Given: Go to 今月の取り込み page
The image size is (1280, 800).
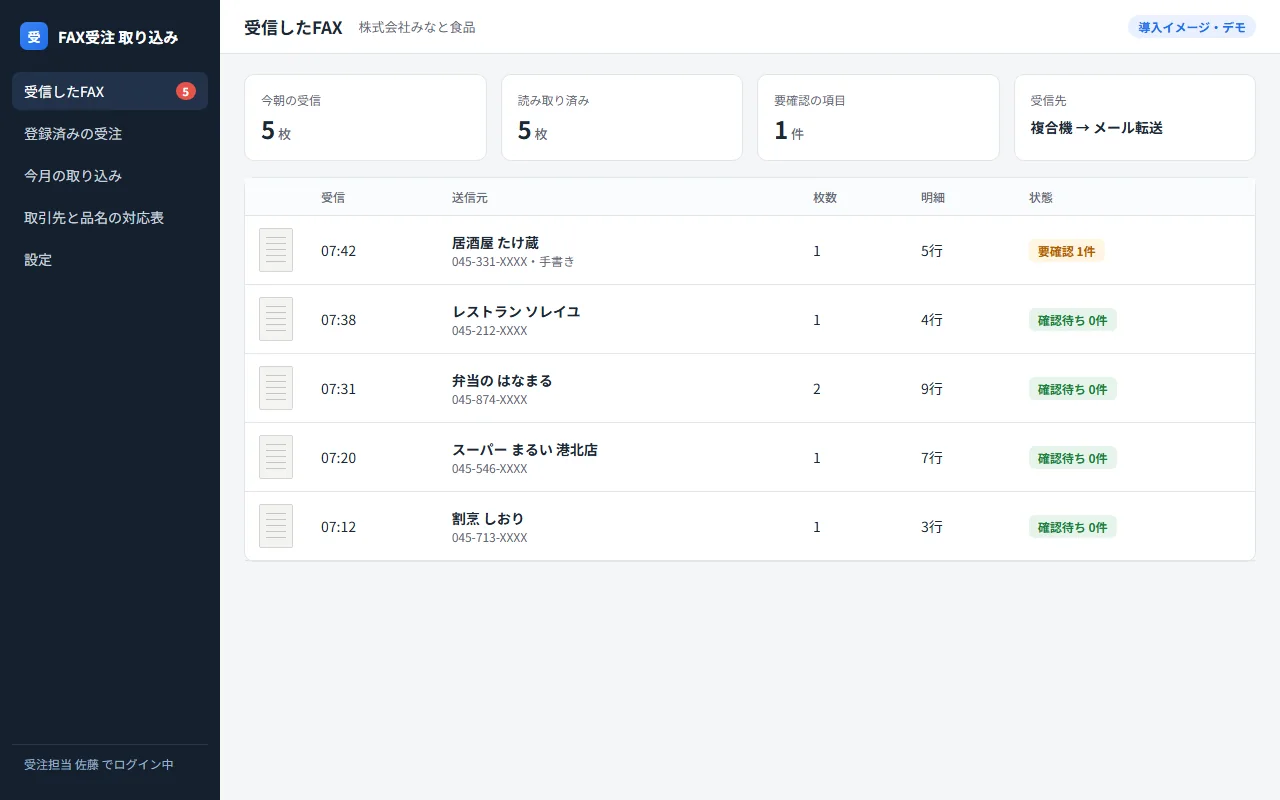Looking at the screenshot, I should tap(110, 175).
